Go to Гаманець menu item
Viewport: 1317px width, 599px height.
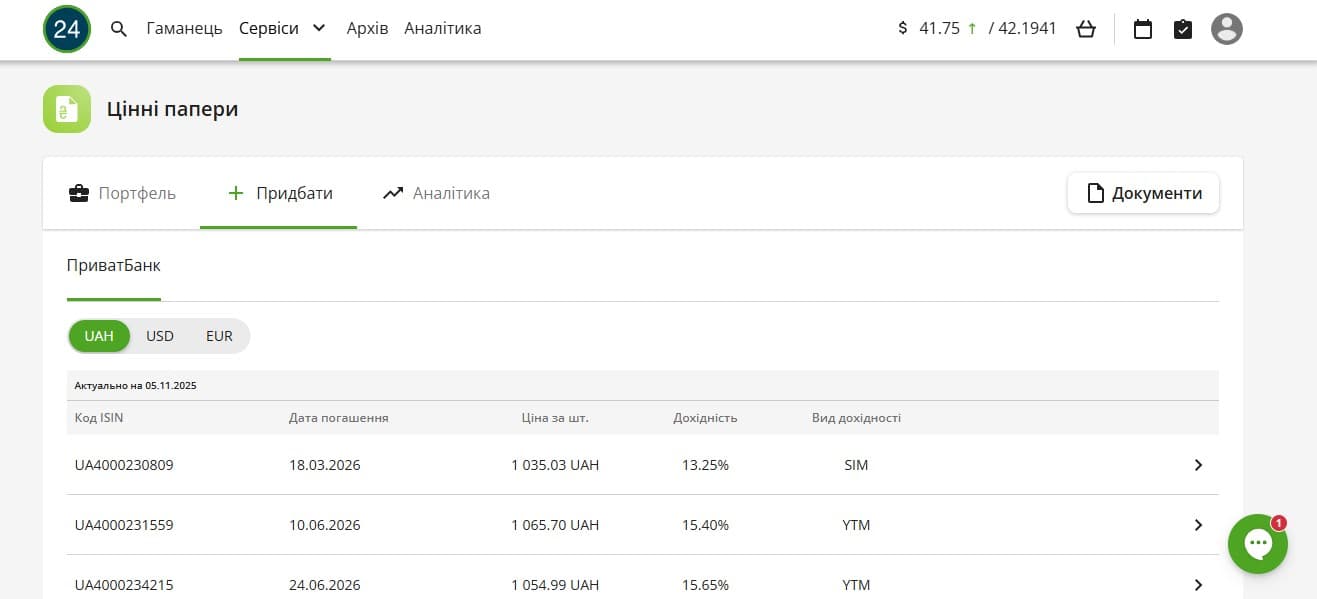pyautogui.click(x=184, y=29)
